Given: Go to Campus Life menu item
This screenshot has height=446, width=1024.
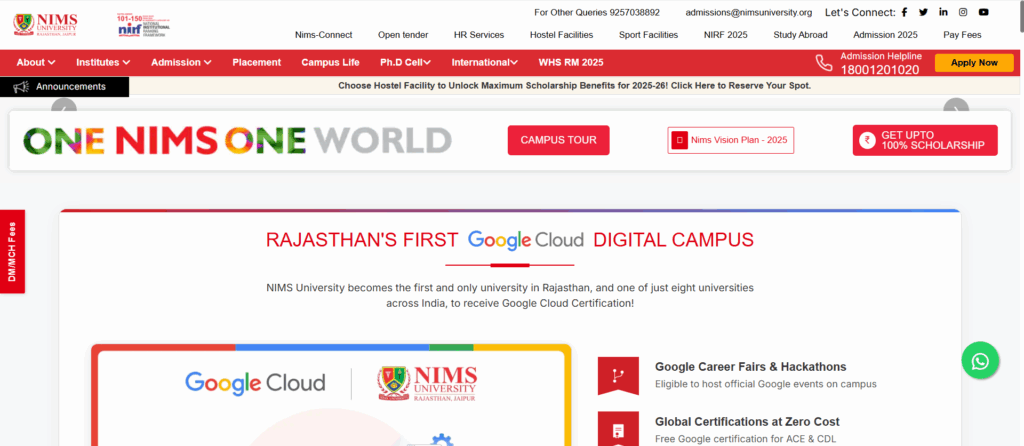Looking at the screenshot, I should point(330,62).
